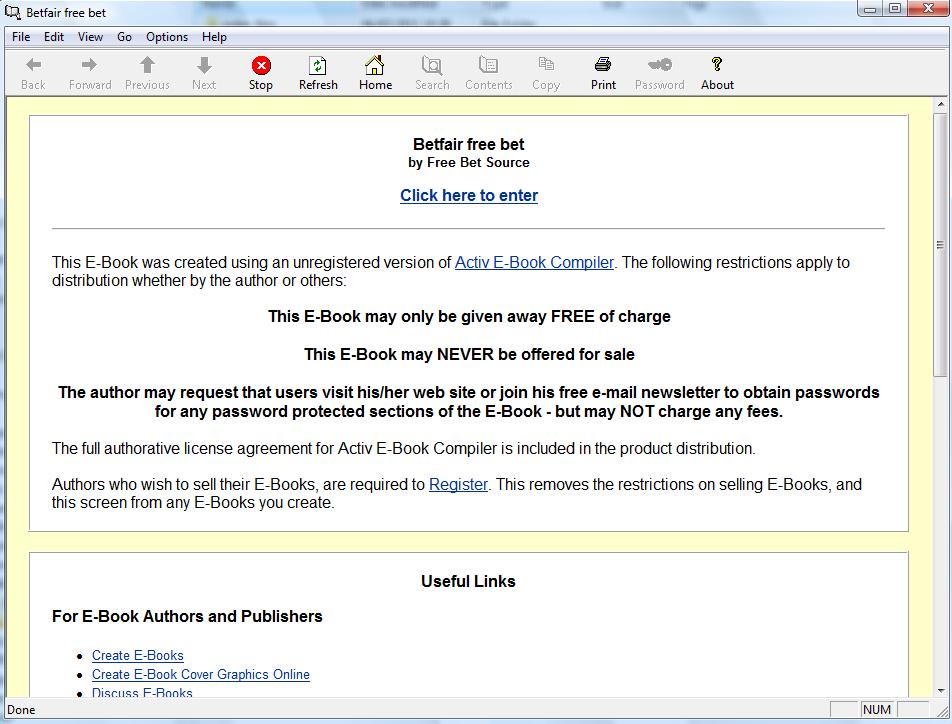Click the e-book app icon in title bar
The width and height of the screenshot is (952, 724).
(x=12, y=12)
